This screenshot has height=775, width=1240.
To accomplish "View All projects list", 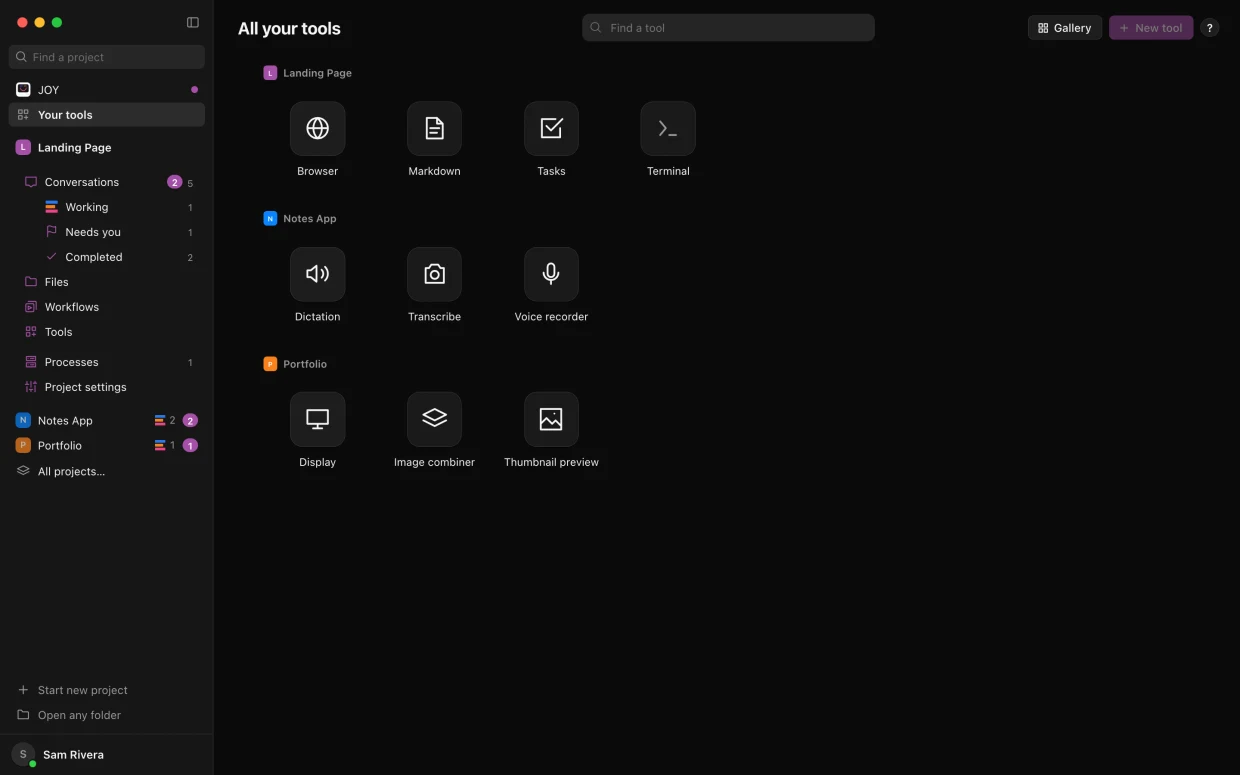I will coord(107,471).
